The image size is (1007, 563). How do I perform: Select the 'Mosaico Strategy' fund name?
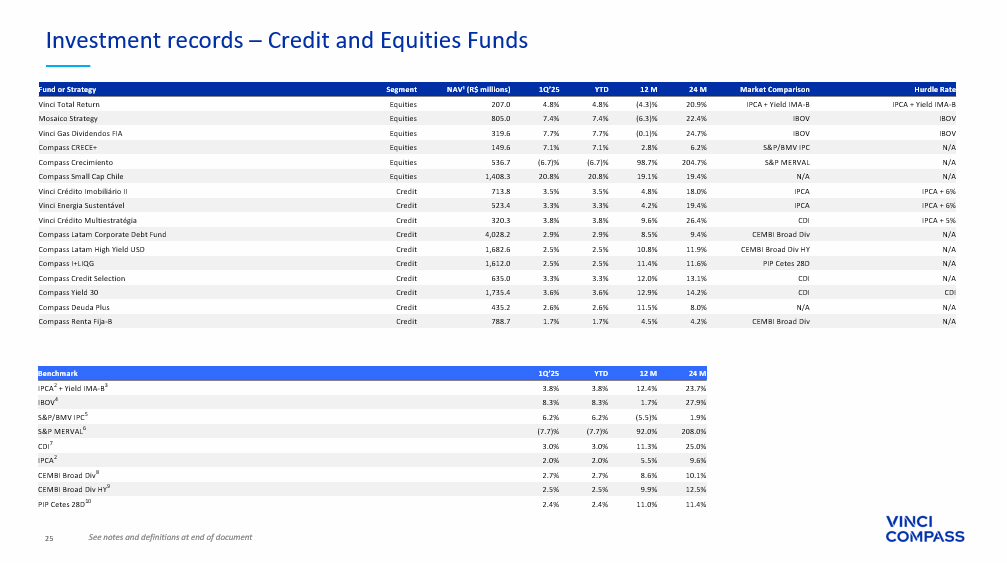coord(68,119)
